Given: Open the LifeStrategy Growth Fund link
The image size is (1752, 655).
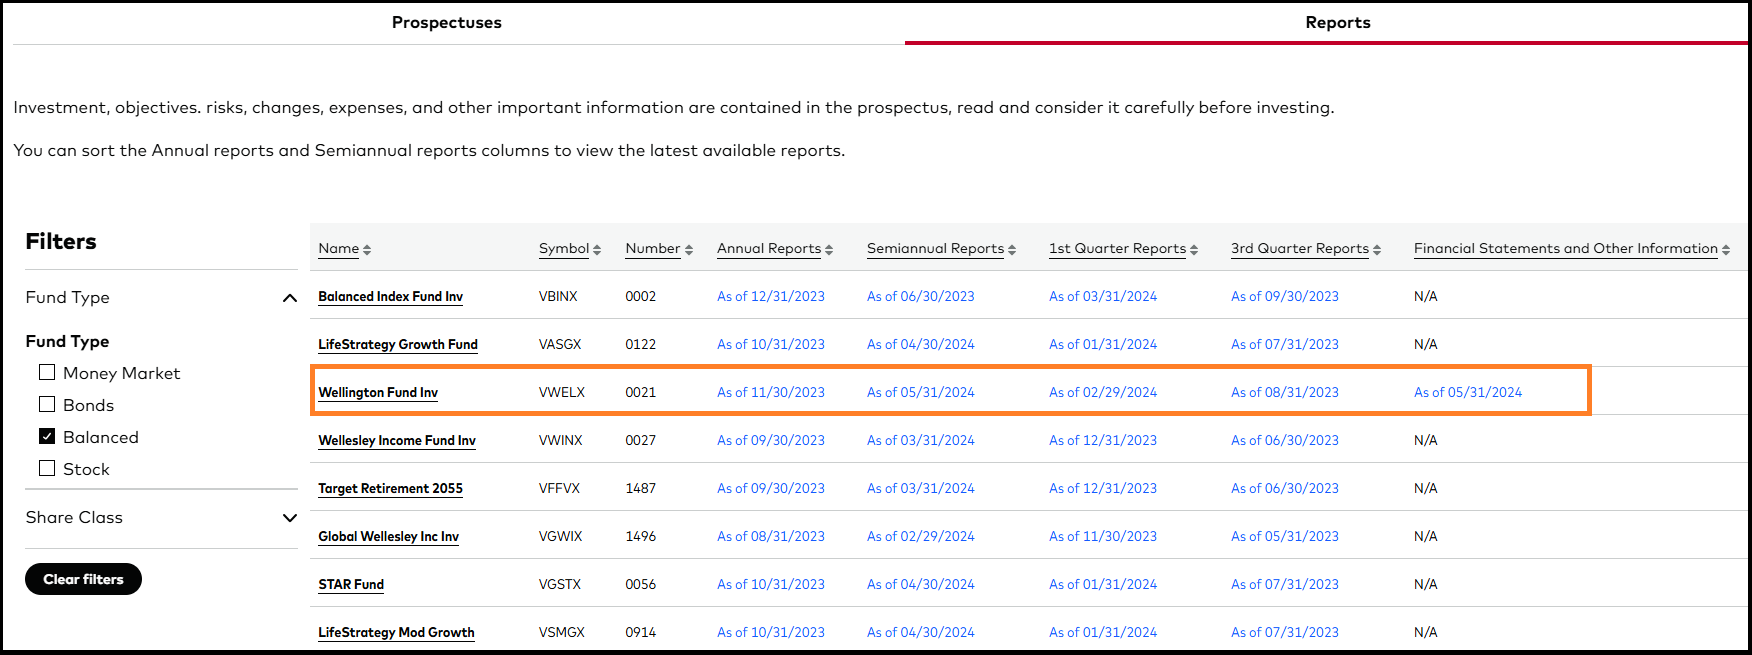Looking at the screenshot, I should point(398,345).
